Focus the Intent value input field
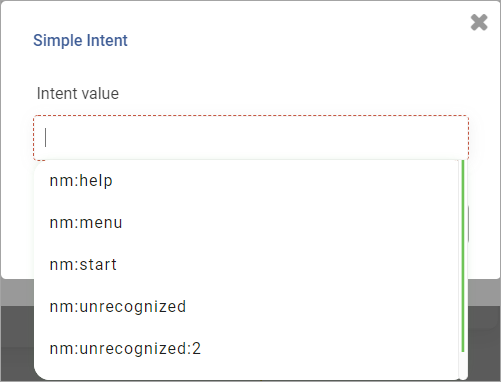 pos(251,138)
